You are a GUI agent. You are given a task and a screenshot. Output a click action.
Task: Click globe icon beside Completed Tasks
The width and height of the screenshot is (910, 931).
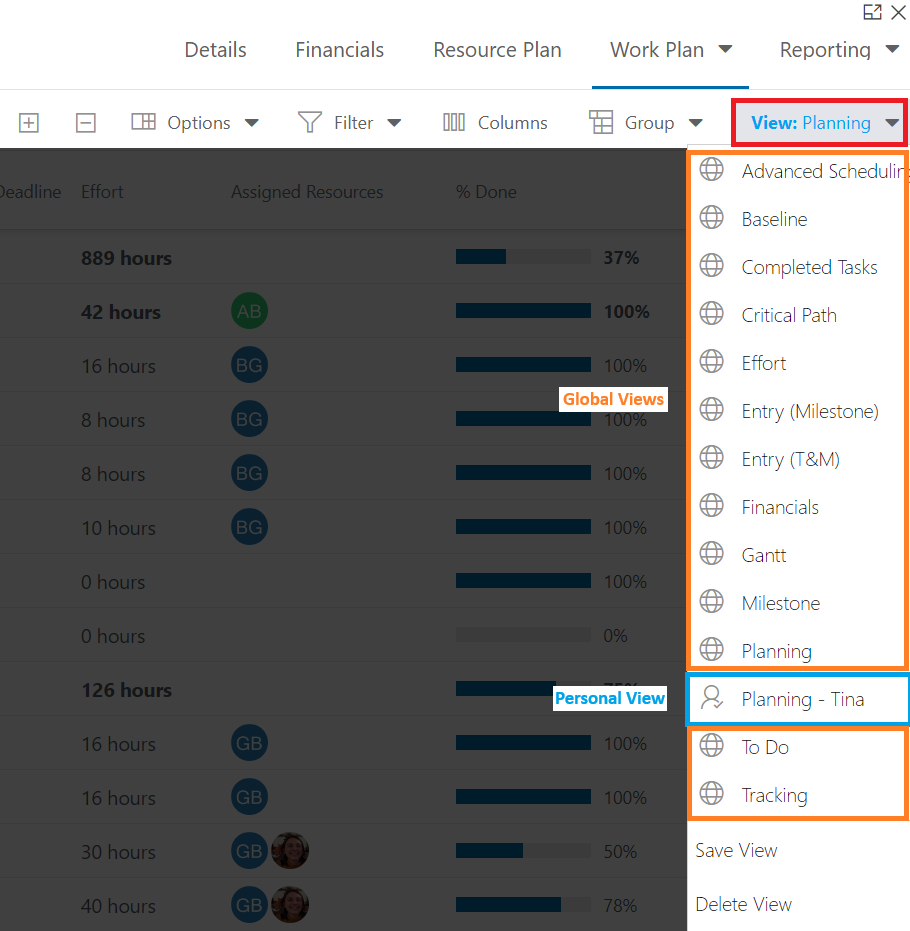tap(711, 265)
